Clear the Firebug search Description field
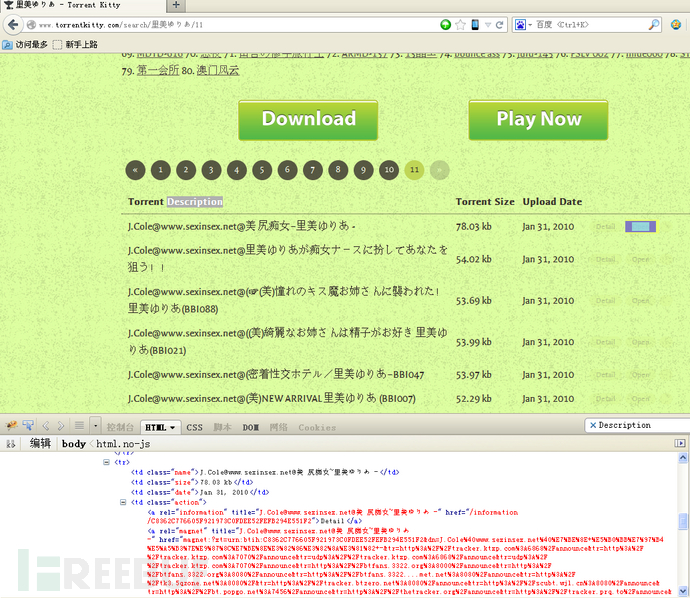The image size is (690, 598). (x=593, y=425)
